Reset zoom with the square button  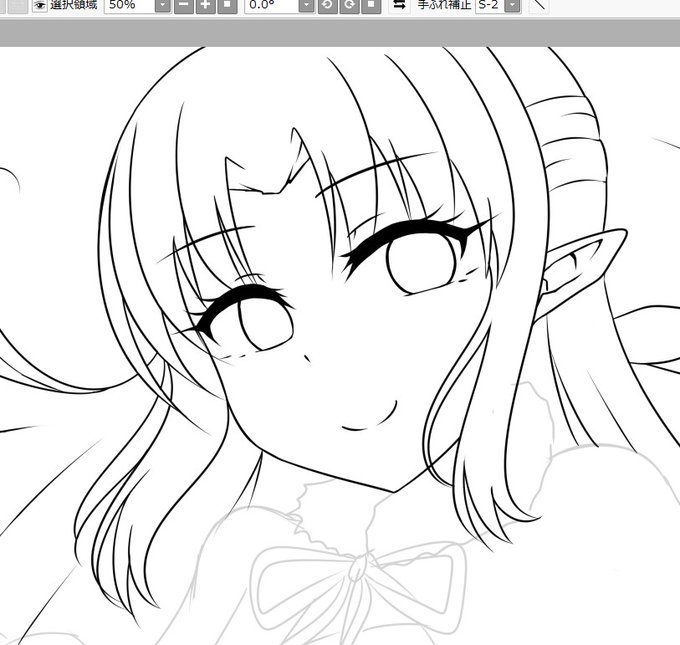click(x=227, y=6)
